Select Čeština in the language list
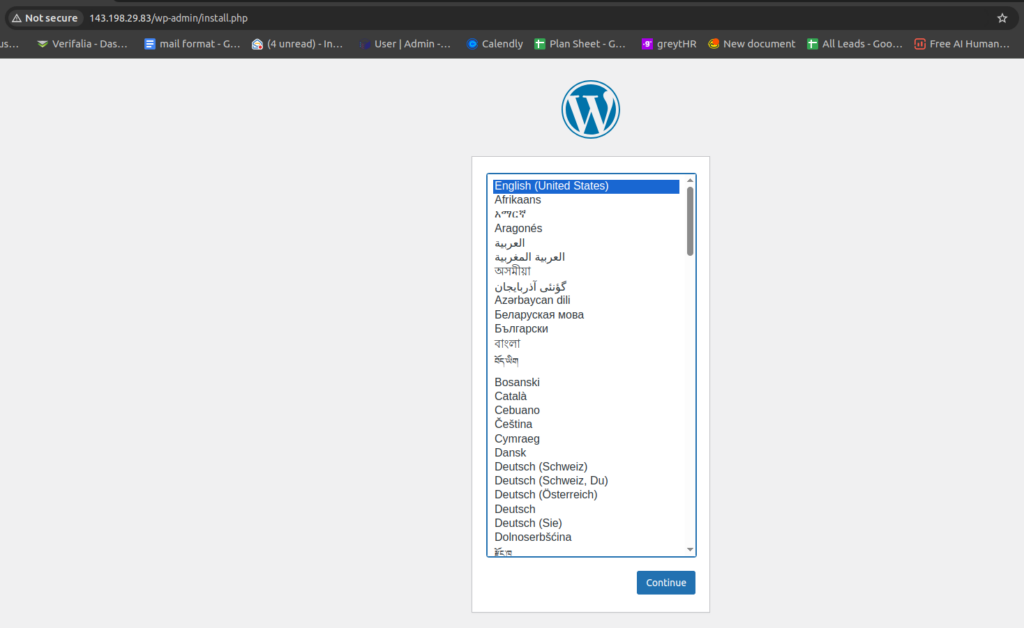This screenshot has width=1024, height=628. tap(586, 424)
